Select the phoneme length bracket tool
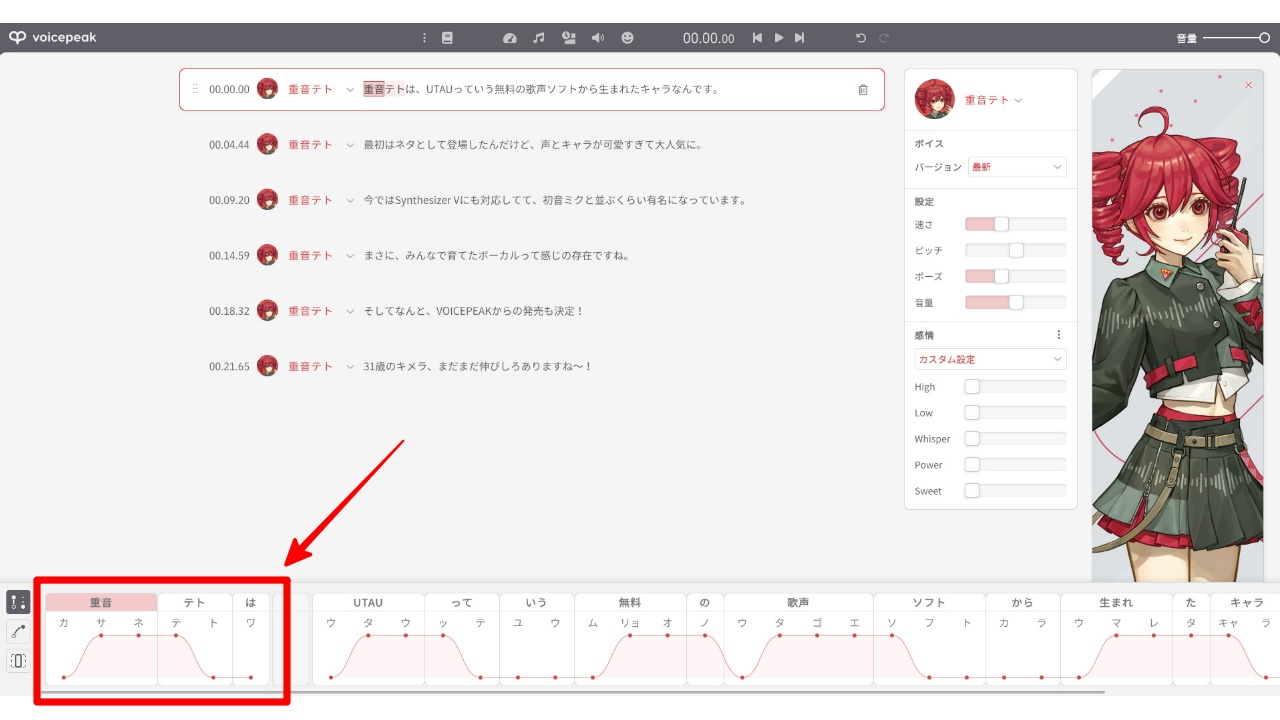This screenshot has height=720, width=1280. coord(18,661)
